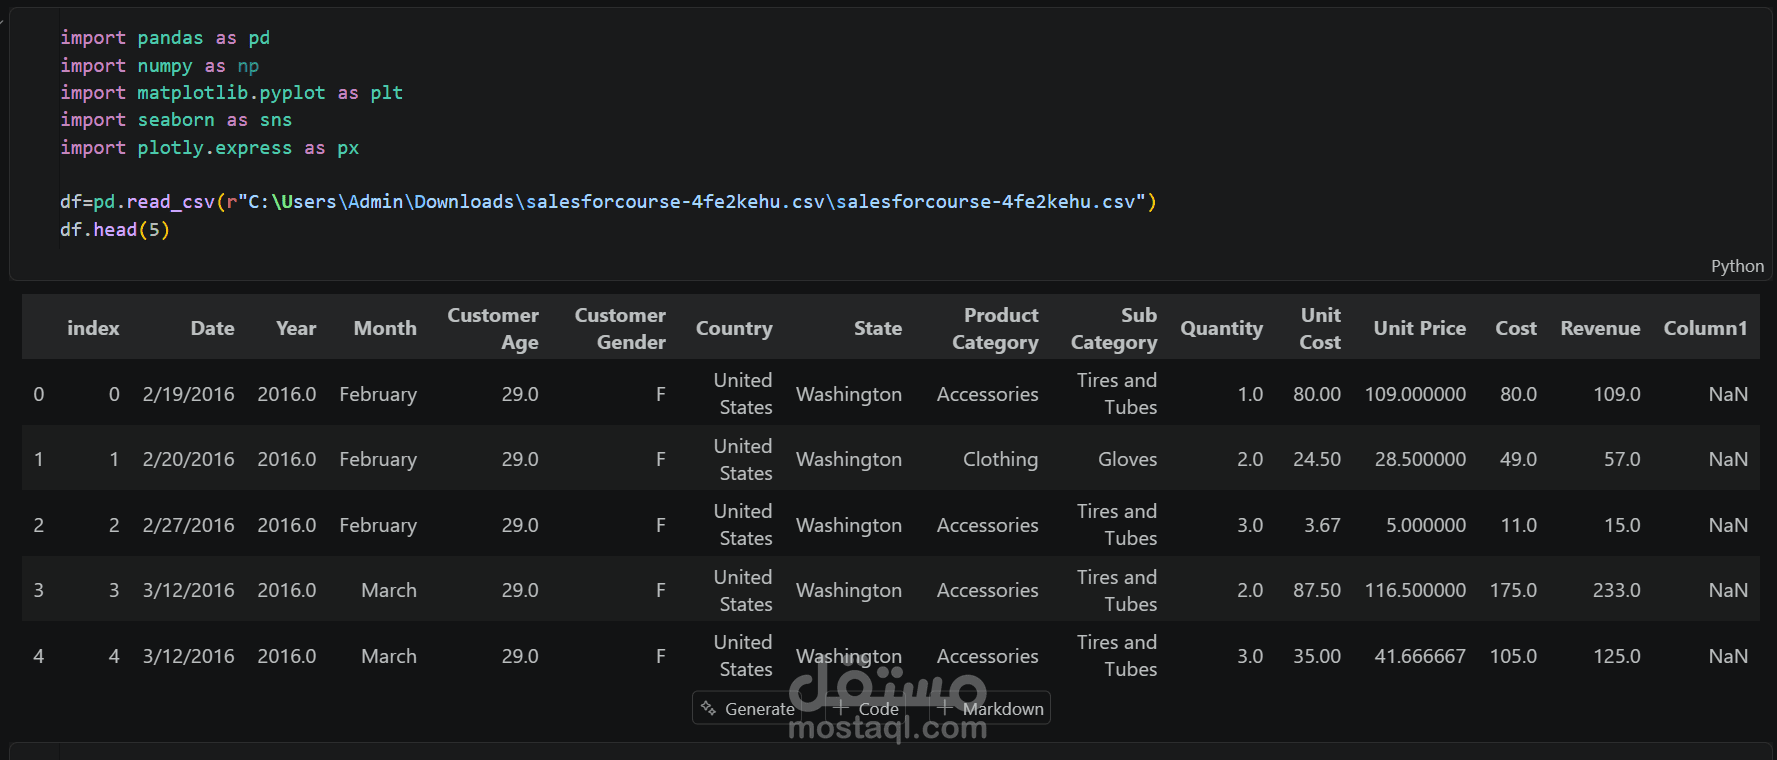Image resolution: width=1777 pixels, height=760 pixels.
Task: Select the Sub Category column header
Action: pyautogui.click(x=1114, y=328)
